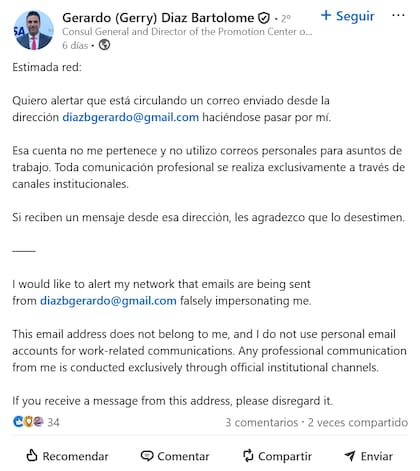The width and height of the screenshot is (420, 471).
Task: Click the verified shield badge icon
Action: [x=264, y=18]
